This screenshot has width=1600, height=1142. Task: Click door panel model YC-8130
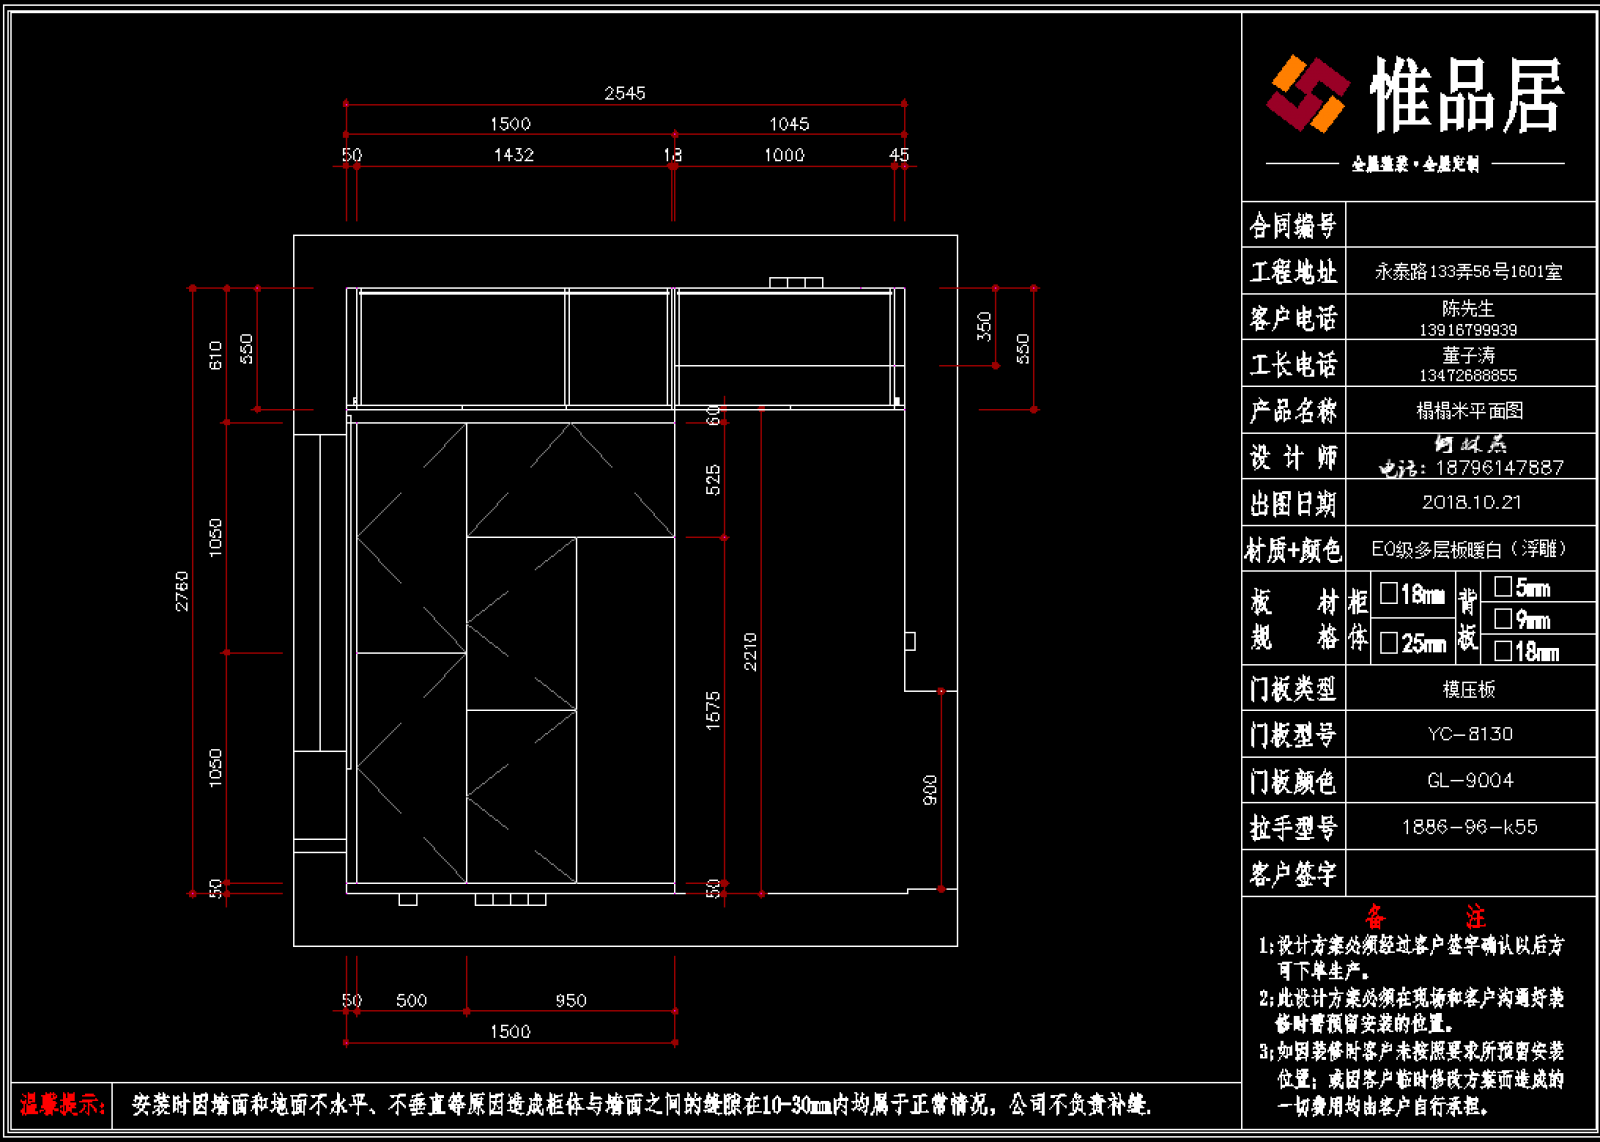pyautogui.click(x=1470, y=734)
